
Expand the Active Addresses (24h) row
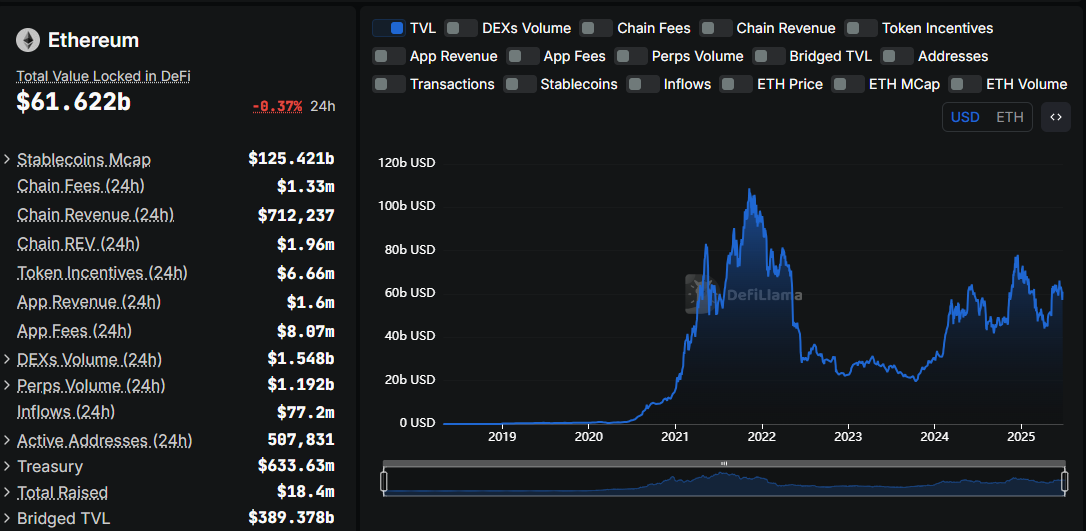pyautogui.click(x=7, y=440)
